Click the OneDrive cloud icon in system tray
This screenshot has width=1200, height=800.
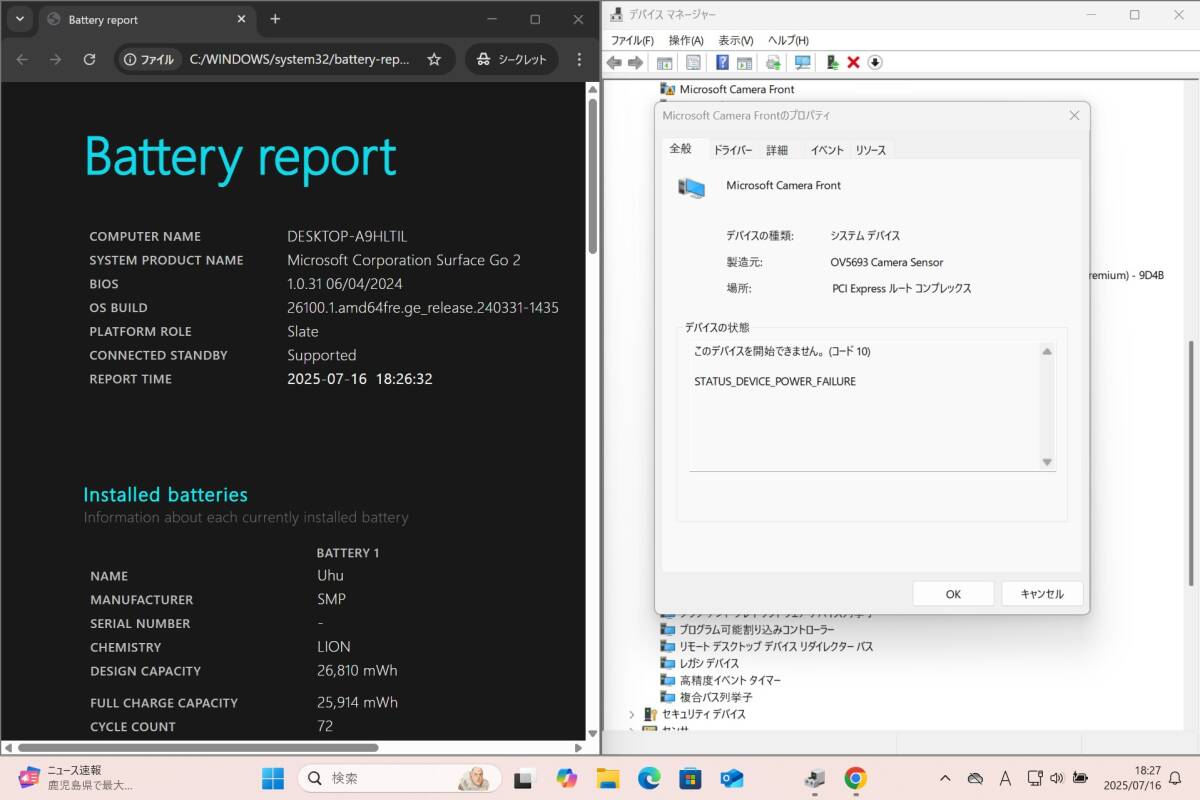[x=975, y=778]
